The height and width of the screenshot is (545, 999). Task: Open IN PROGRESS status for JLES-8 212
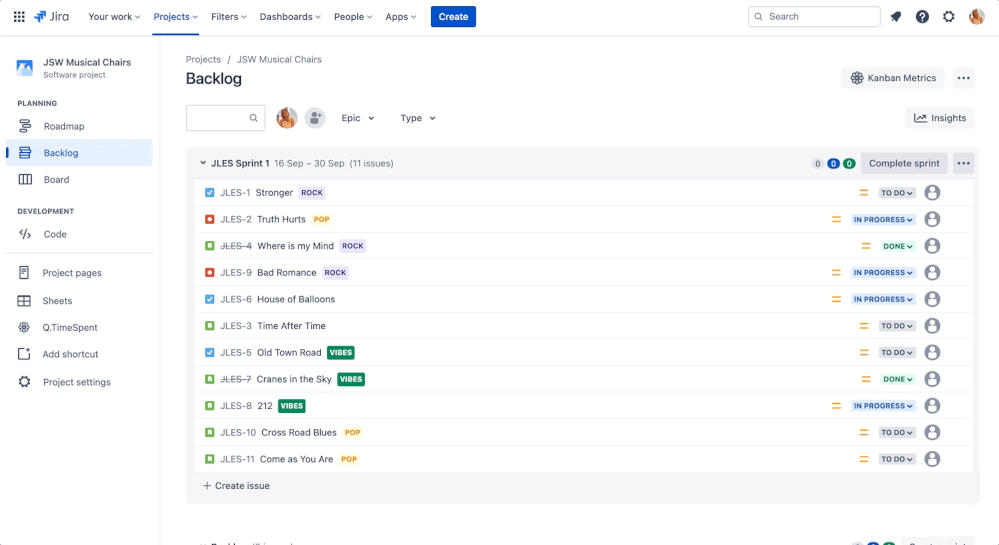[883, 406]
